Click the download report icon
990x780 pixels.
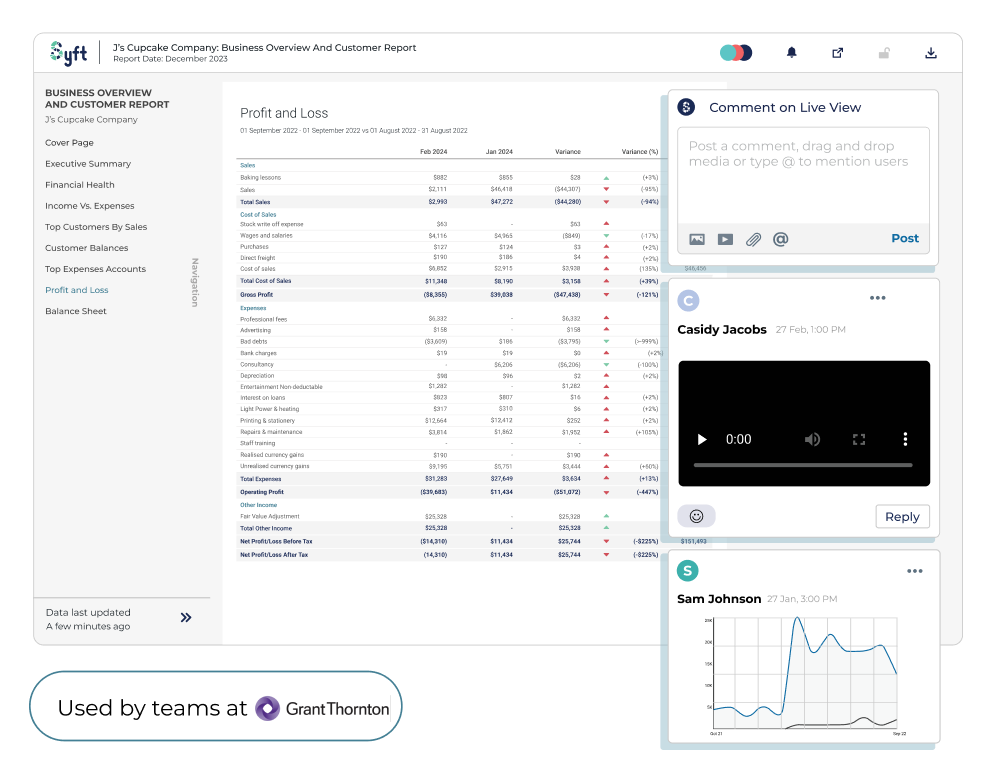tap(930, 53)
